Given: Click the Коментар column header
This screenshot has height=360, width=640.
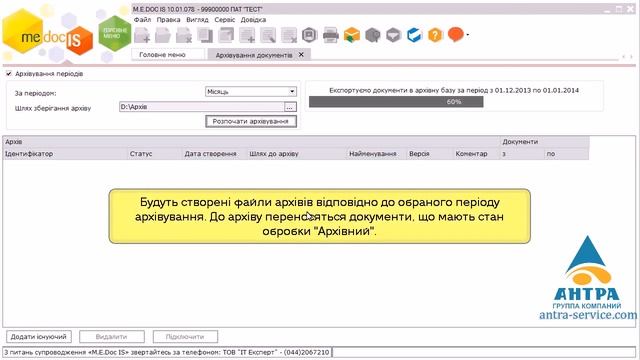Looking at the screenshot, I should (476, 154).
